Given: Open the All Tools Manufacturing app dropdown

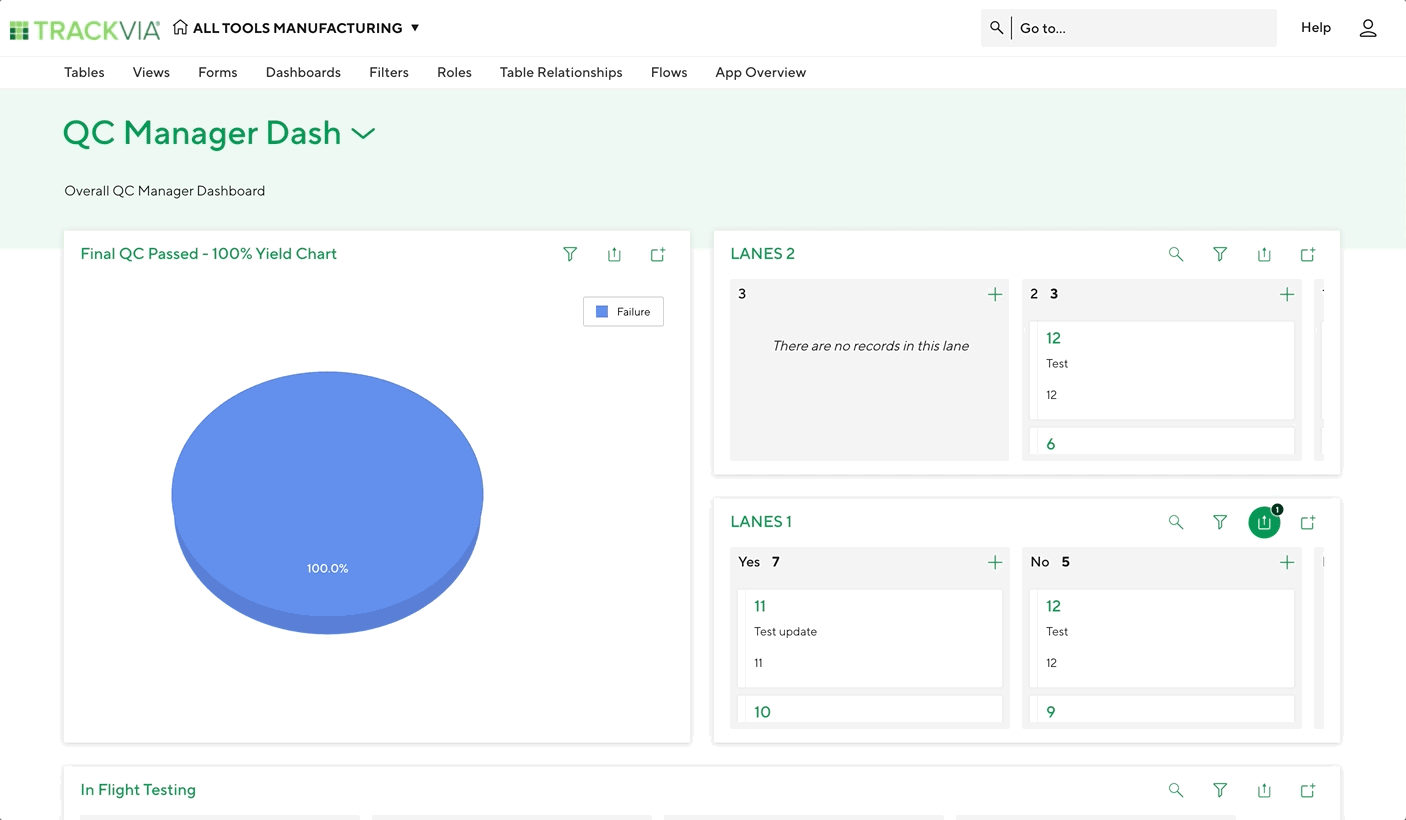Looking at the screenshot, I should pyautogui.click(x=415, y=28).
